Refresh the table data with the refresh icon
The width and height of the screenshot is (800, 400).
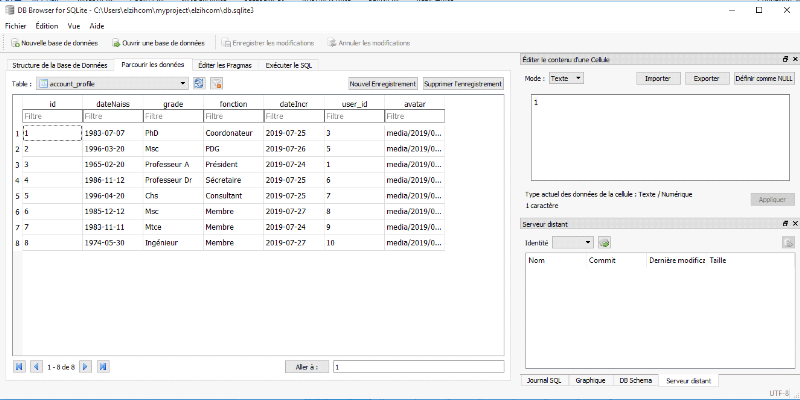(x=199, y=84)
